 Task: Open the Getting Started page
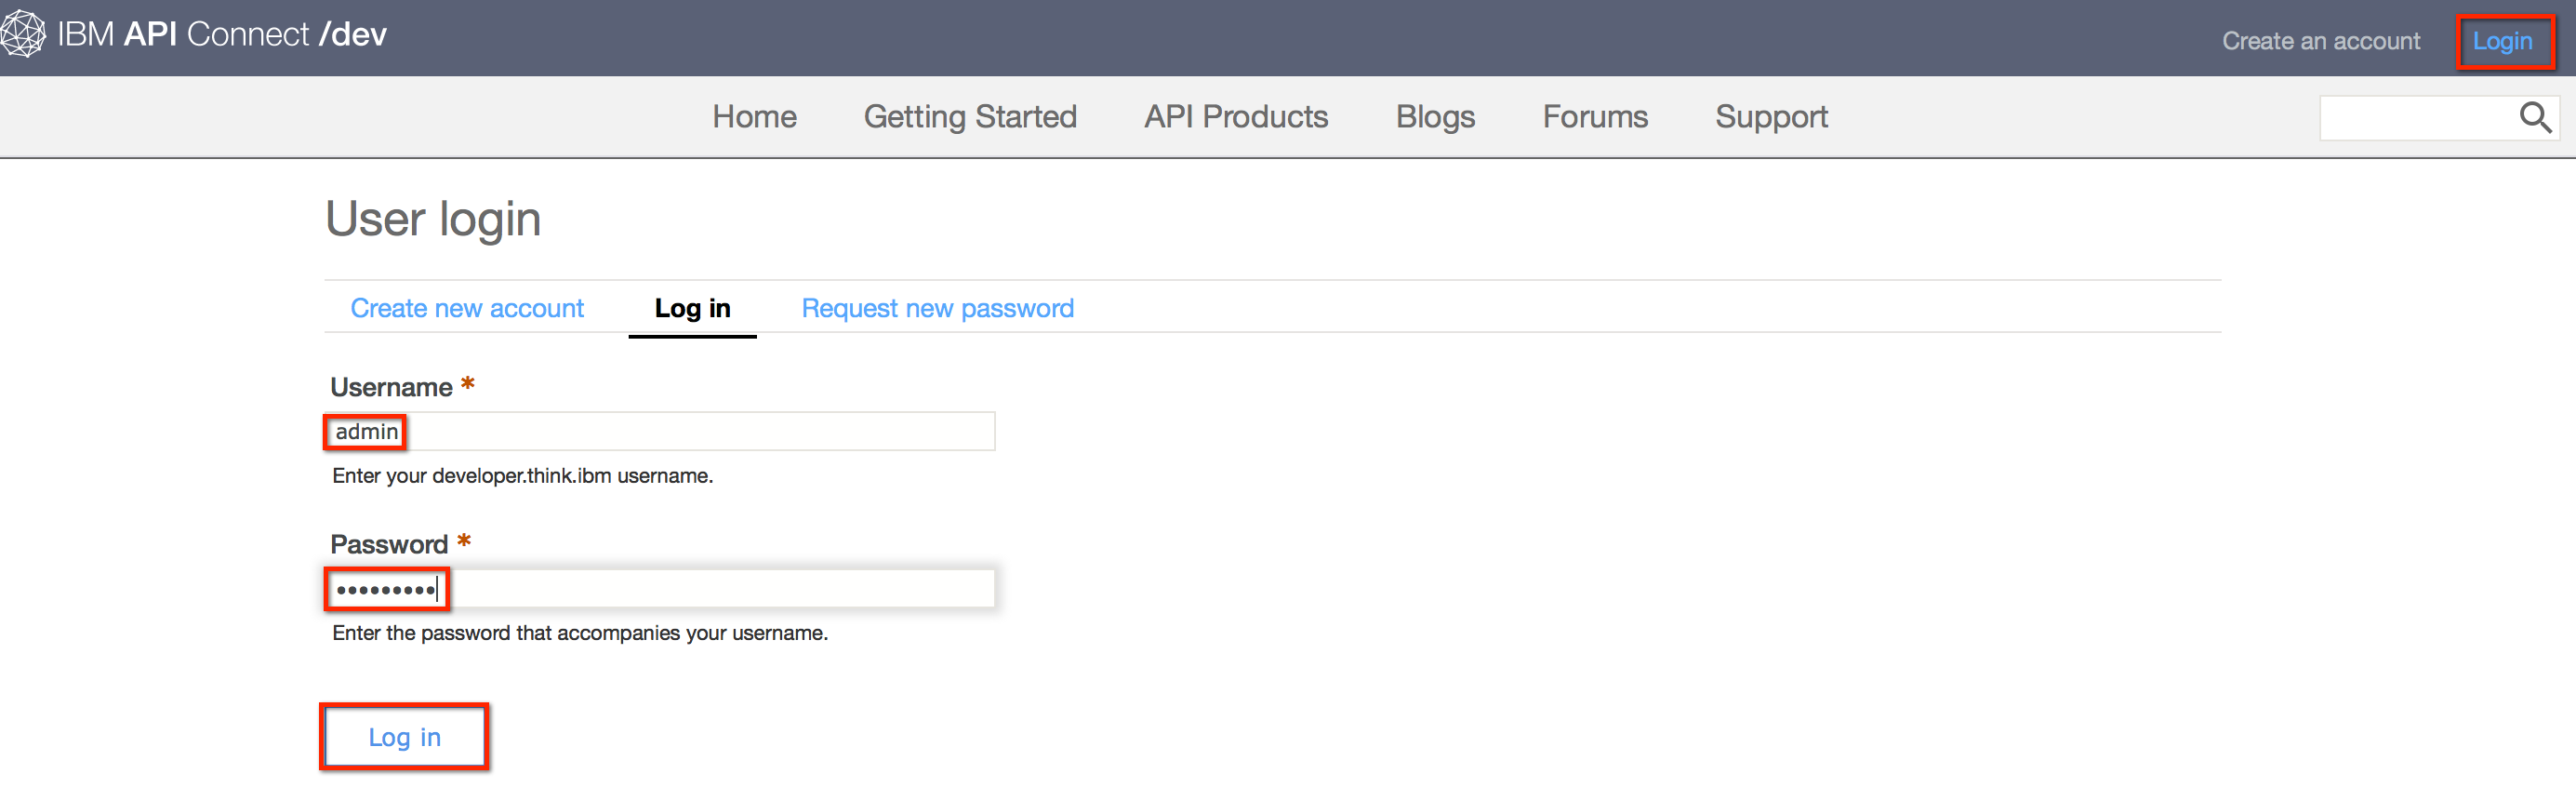pos(970,117)
